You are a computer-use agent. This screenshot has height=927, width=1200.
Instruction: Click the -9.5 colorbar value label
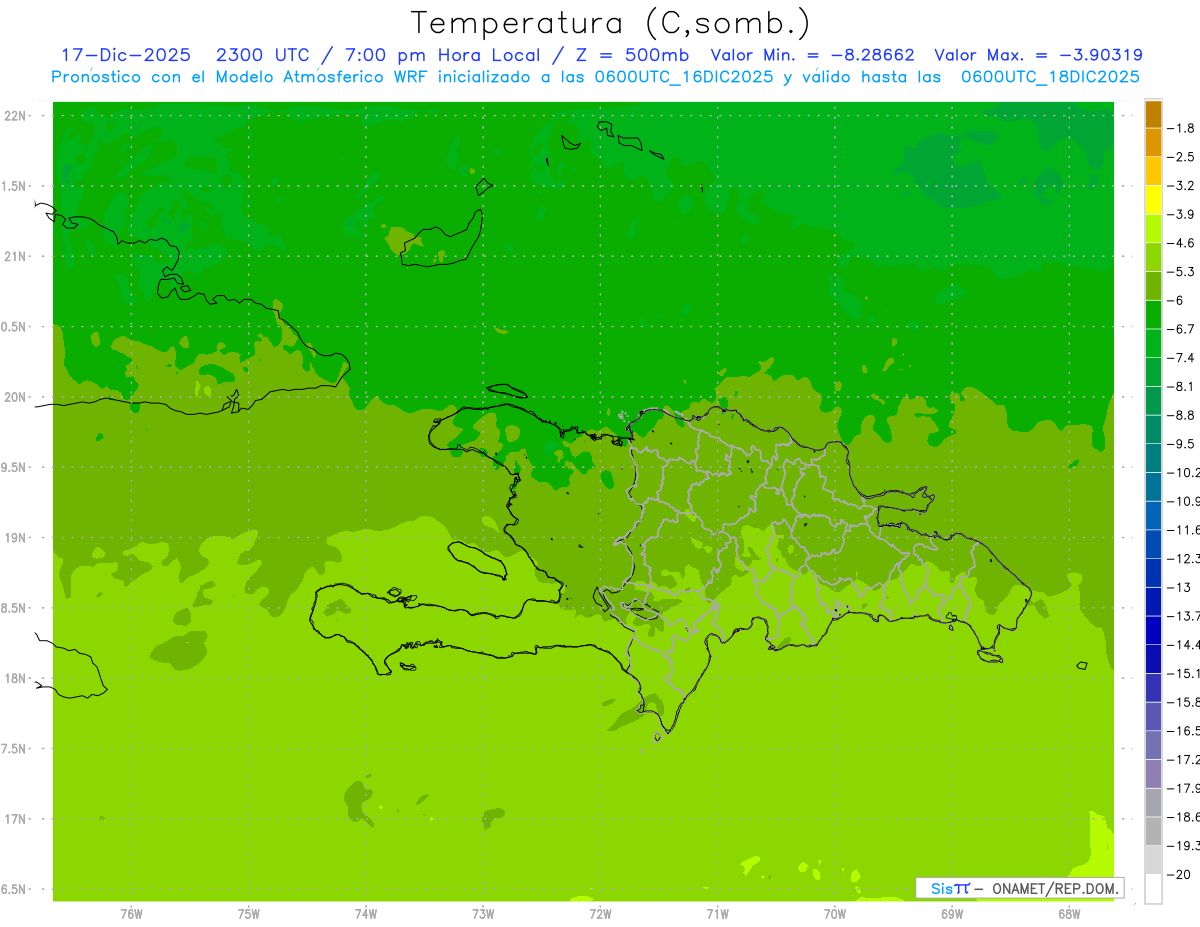[x=1181, y=444]
